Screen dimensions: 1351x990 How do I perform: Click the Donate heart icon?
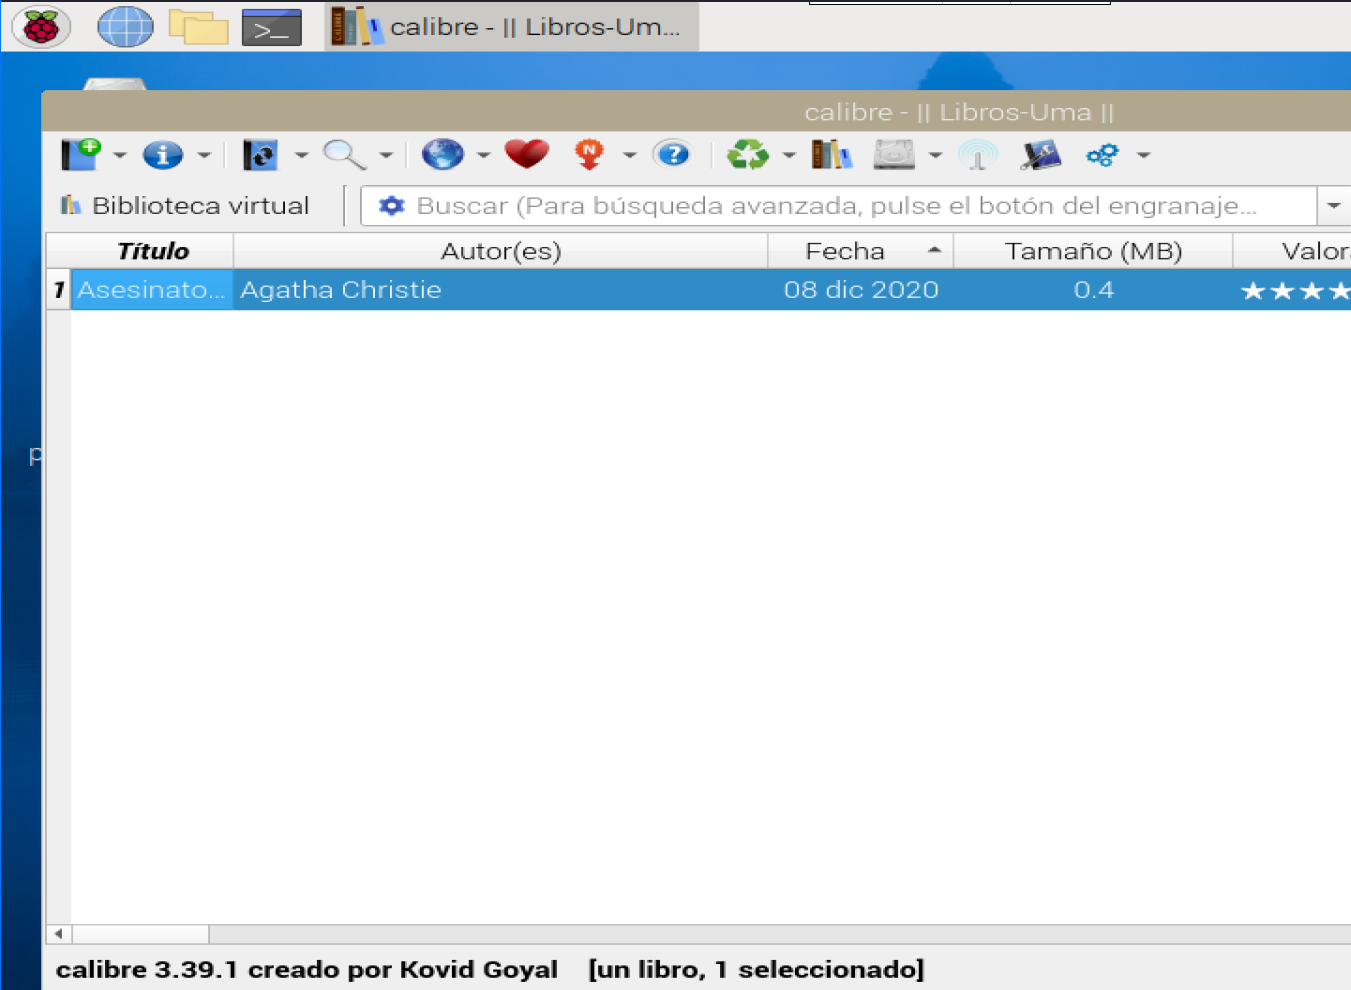point(527,154)
